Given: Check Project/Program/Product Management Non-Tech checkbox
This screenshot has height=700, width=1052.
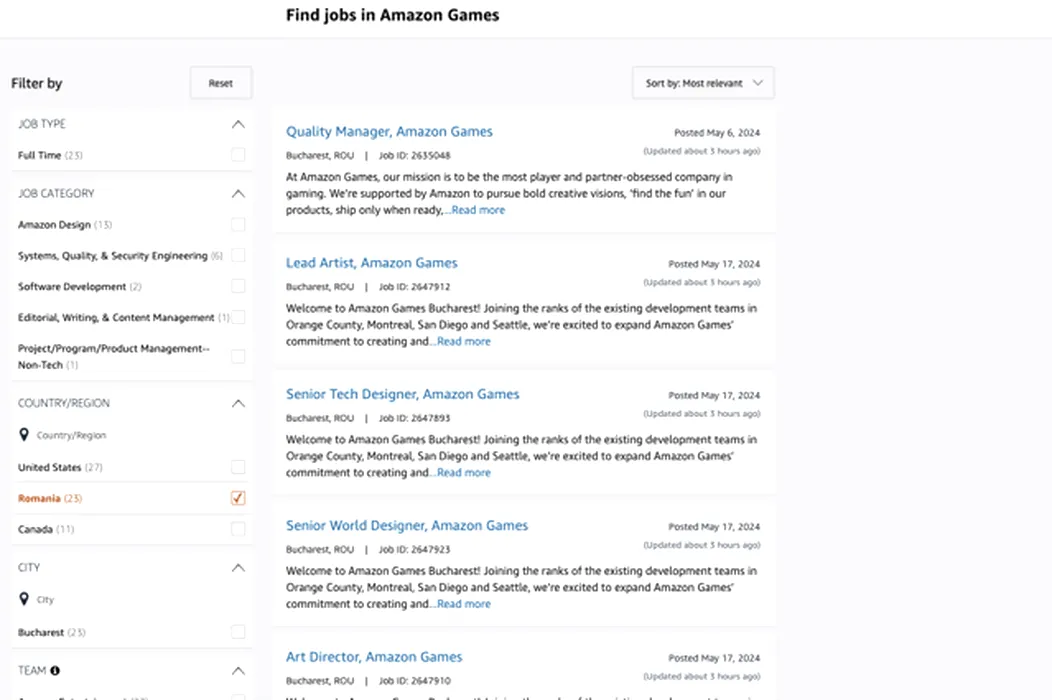Looking at the screenshot, I should [x=238, y=356].
